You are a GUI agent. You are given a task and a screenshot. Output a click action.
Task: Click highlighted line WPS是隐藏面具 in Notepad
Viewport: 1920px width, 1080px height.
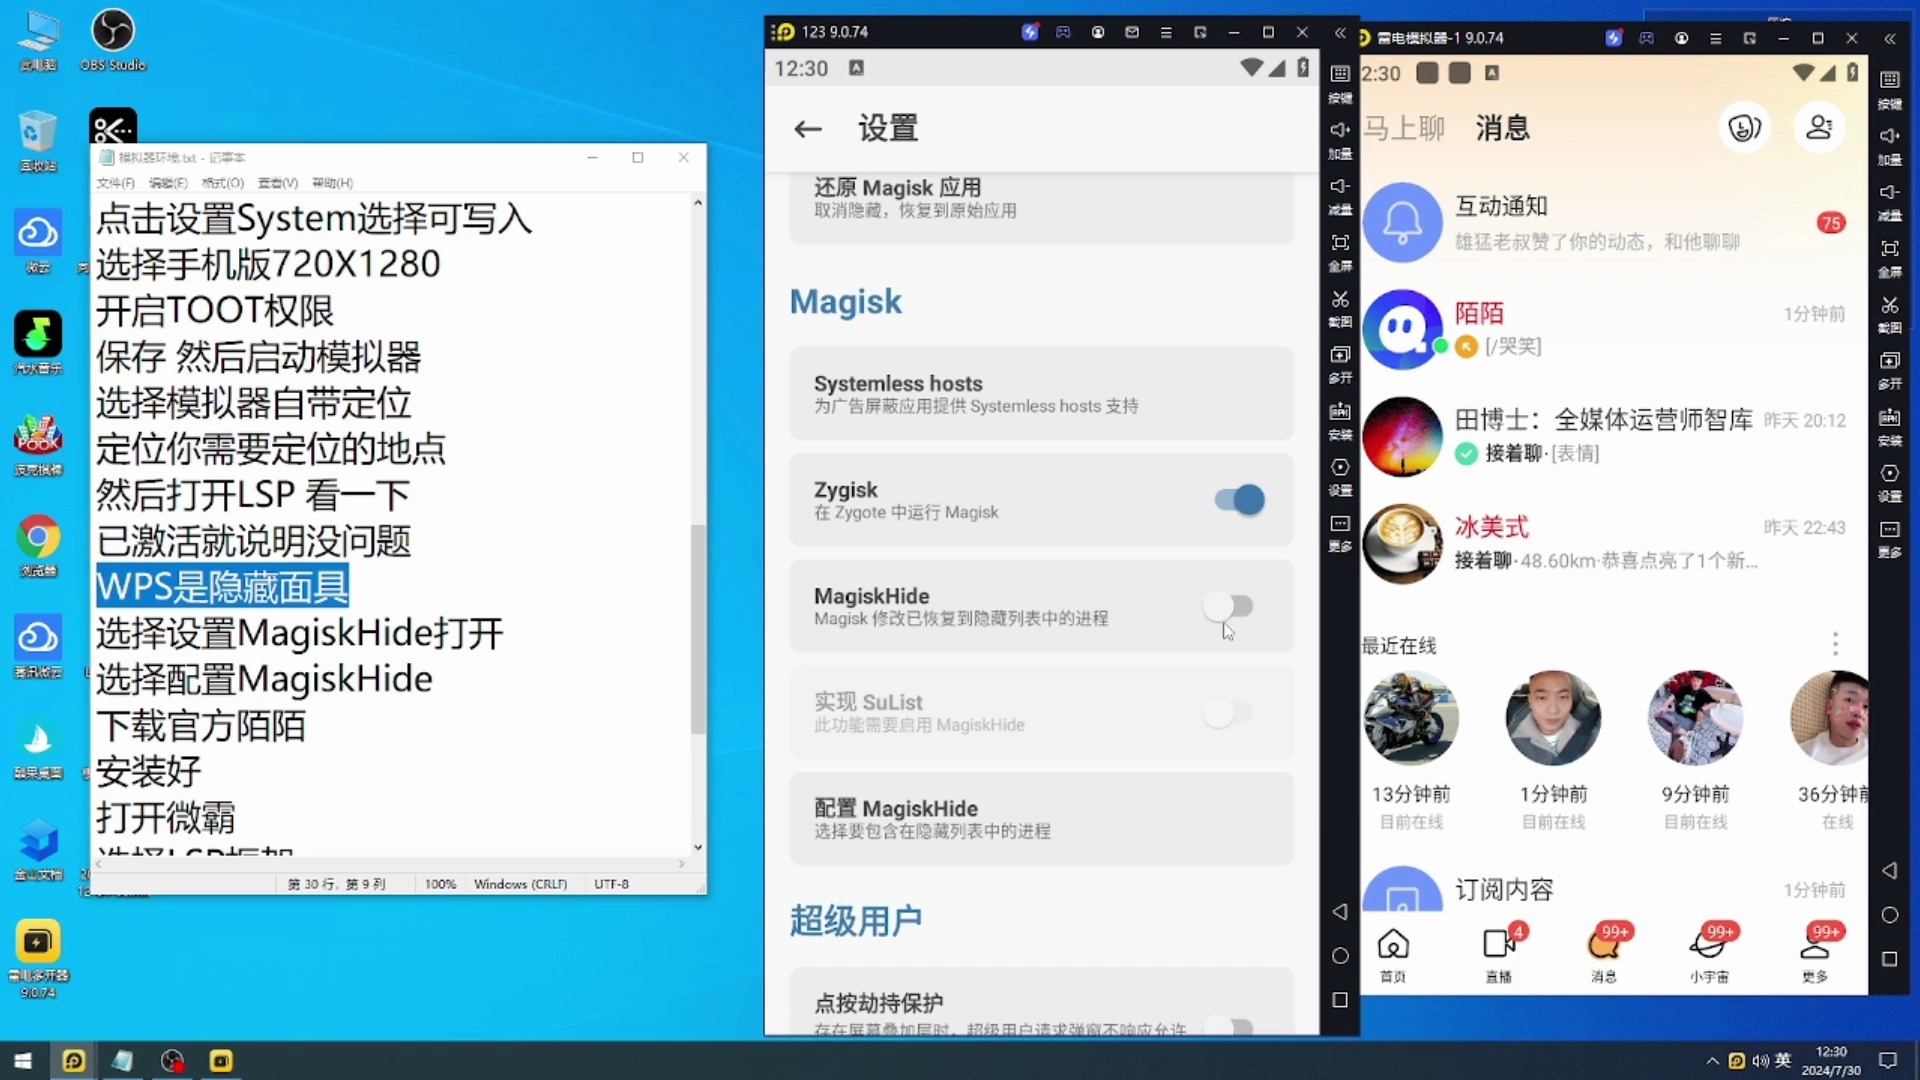tap(222, 586)
